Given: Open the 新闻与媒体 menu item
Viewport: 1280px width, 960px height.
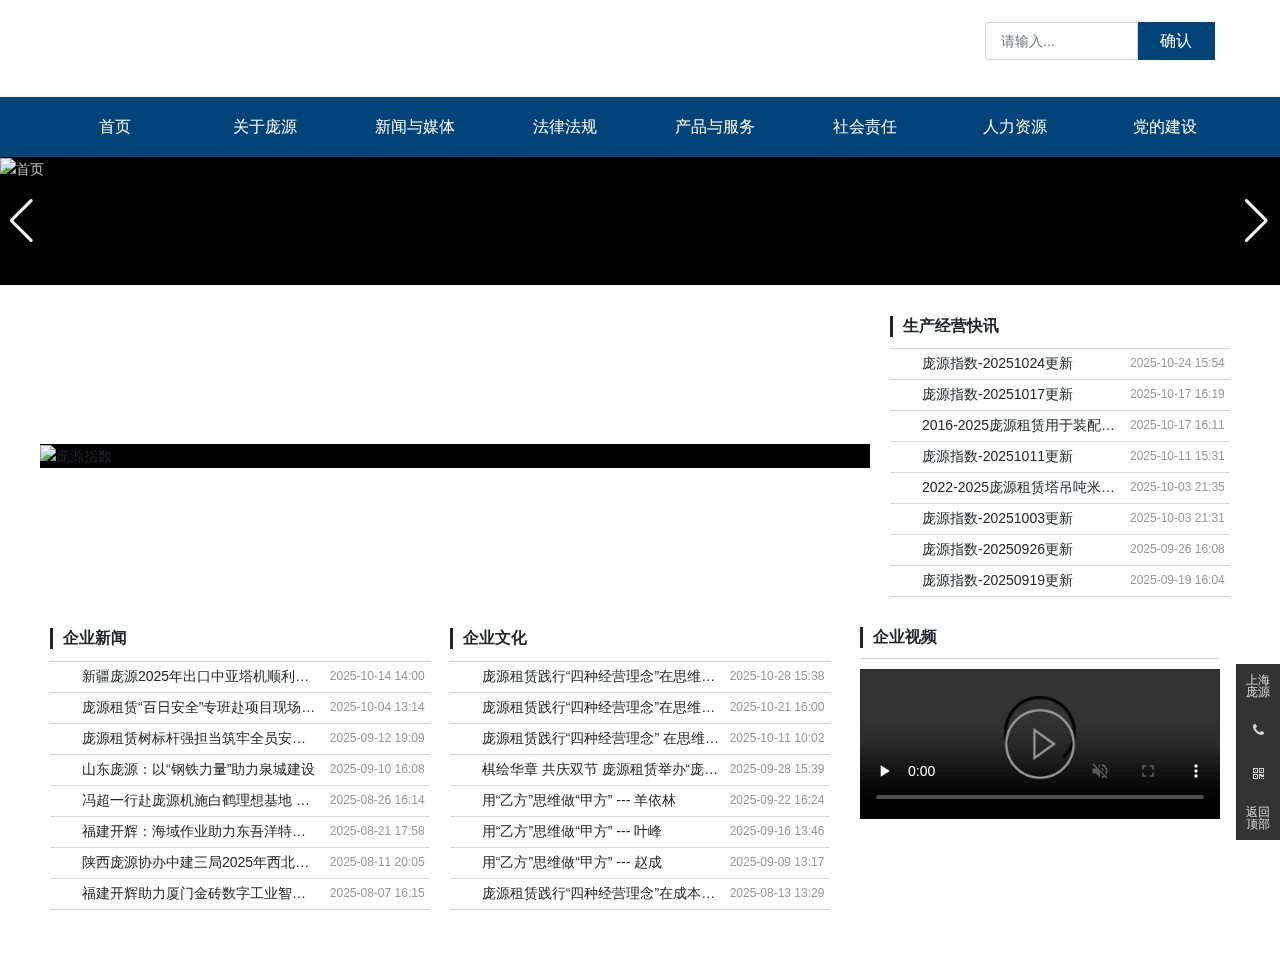Looking at the screenshot, I should pyautogui.click(x=414, y=127).
